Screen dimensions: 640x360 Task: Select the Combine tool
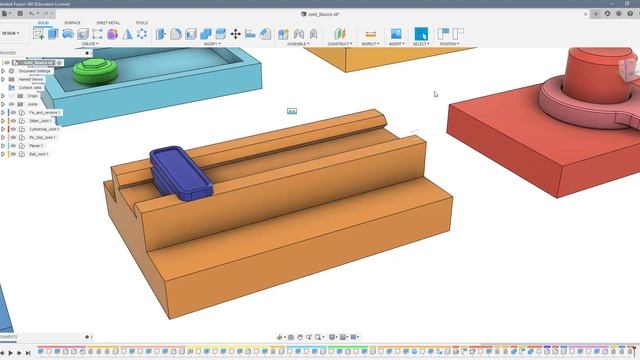coord(206,34)
